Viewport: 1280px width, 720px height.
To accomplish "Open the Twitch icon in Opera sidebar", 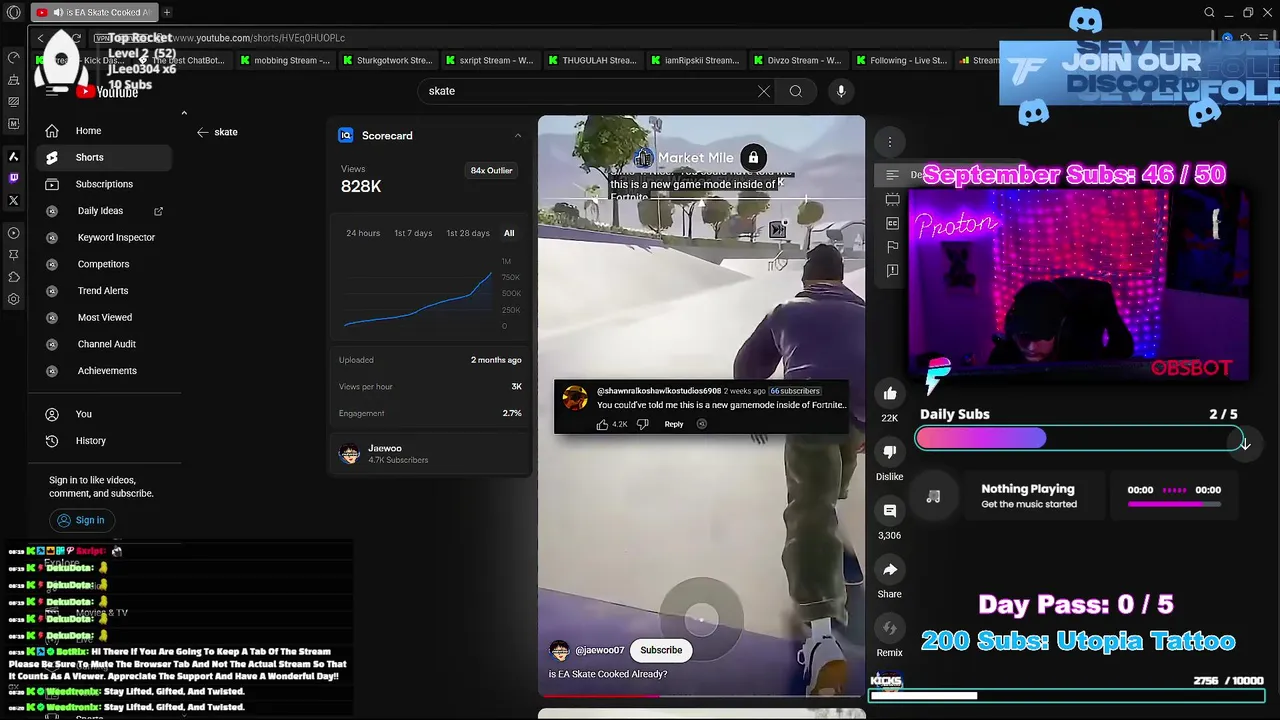I will pos(14,178).
